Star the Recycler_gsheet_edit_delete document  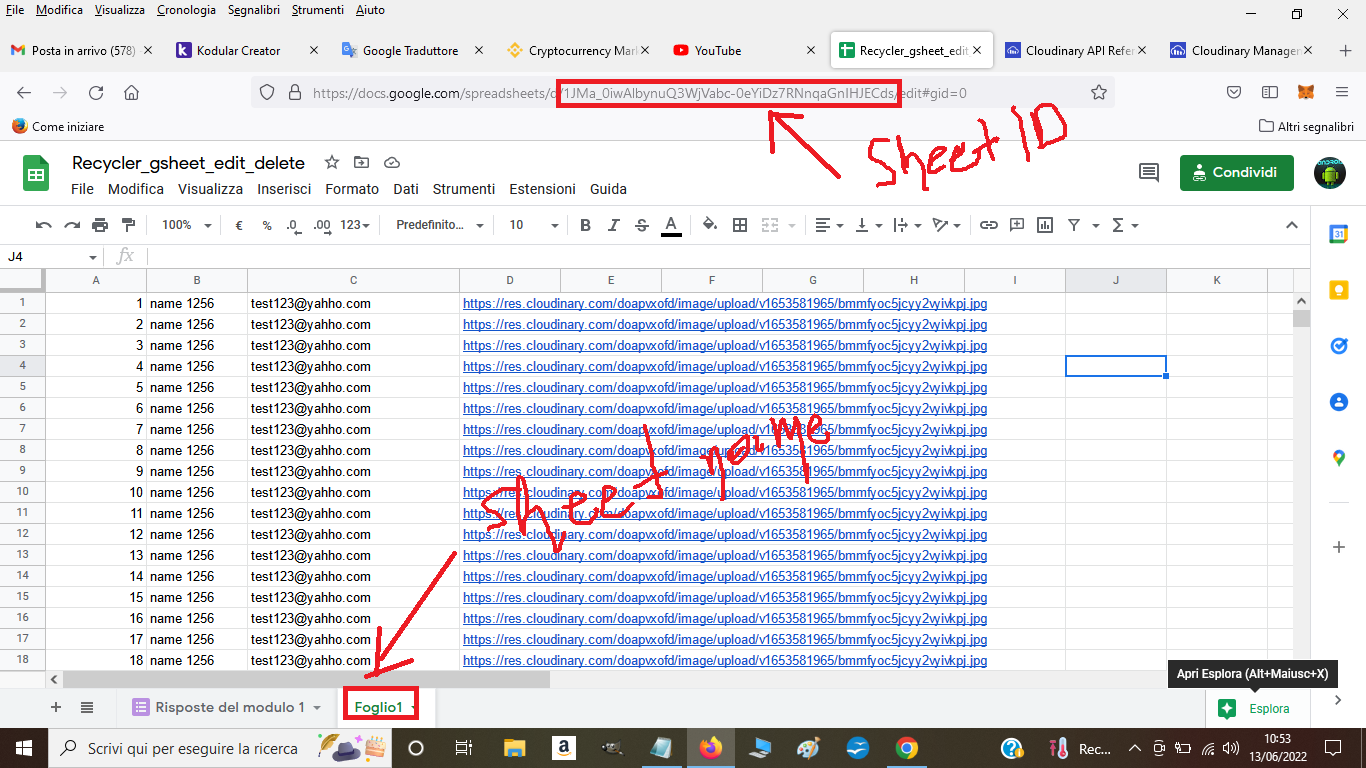332,163
